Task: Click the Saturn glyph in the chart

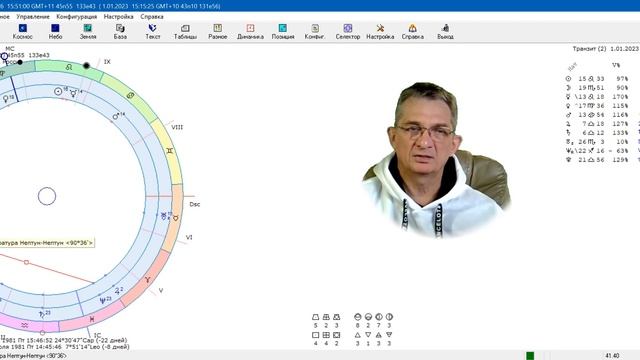Action: click(x=42, y=314)
